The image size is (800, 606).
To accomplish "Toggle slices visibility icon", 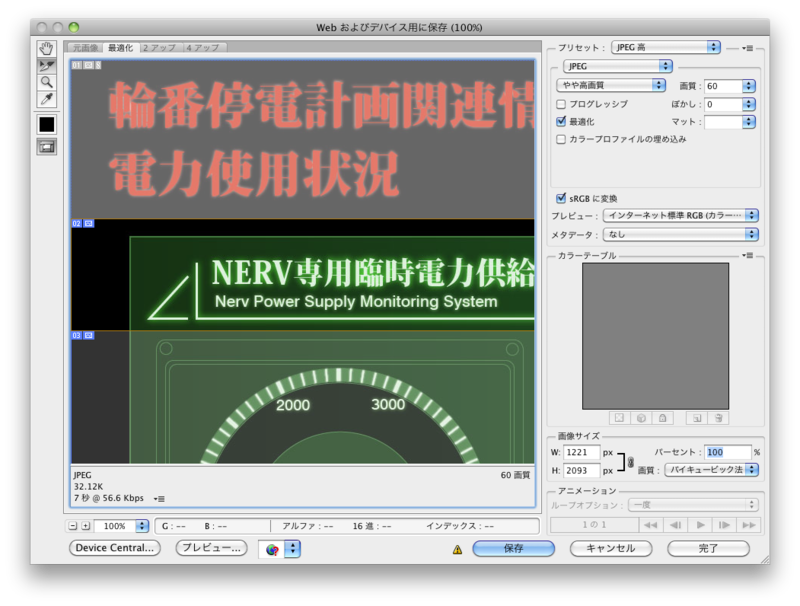I will pos(46,147).
